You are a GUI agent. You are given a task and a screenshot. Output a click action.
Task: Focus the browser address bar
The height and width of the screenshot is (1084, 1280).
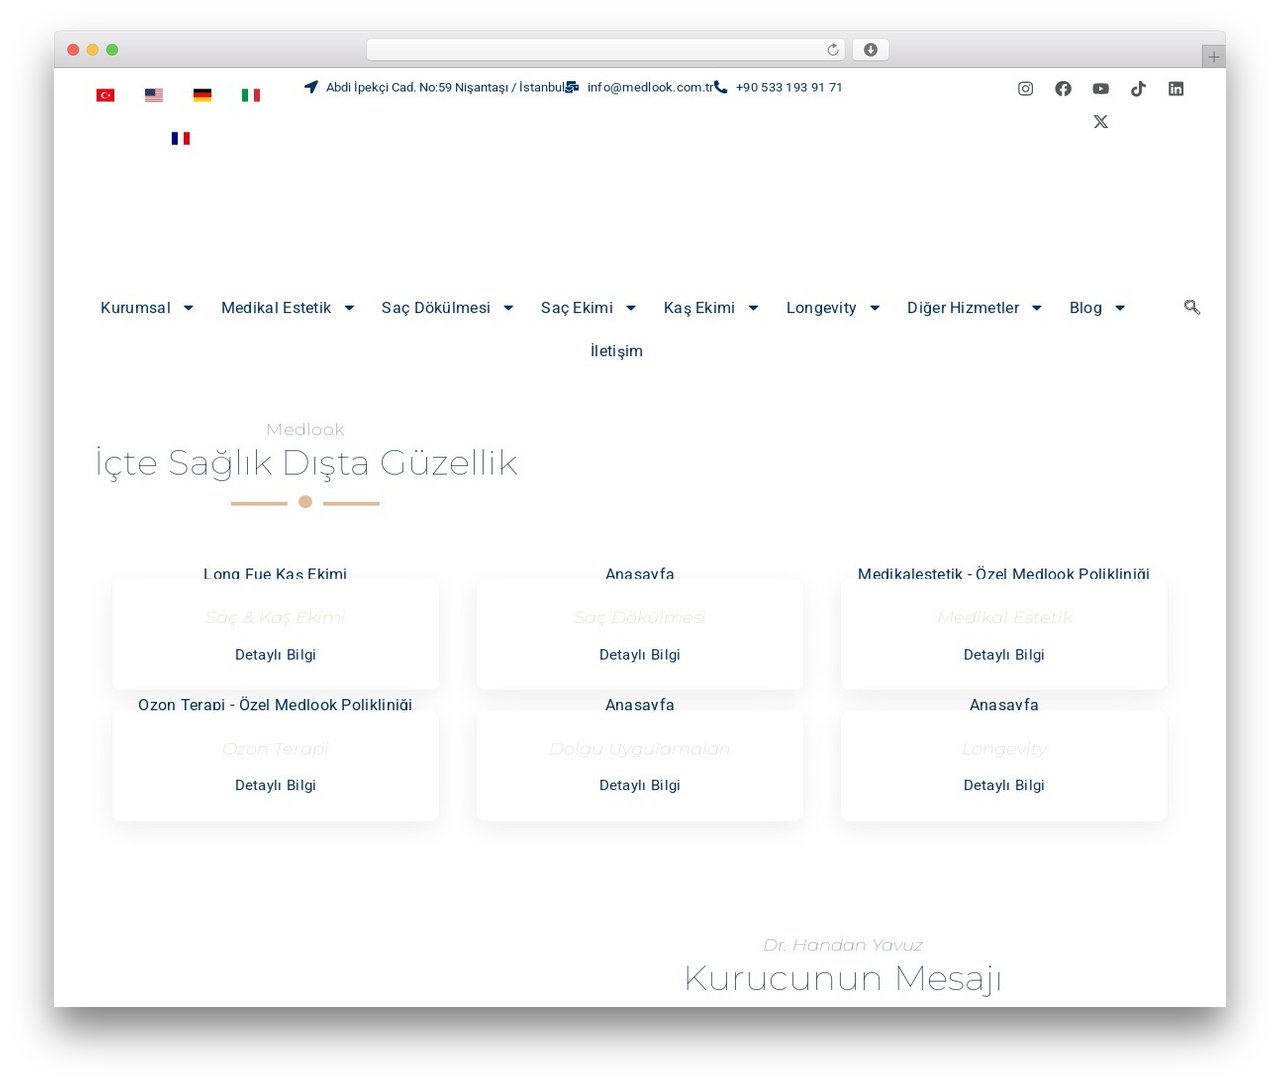(x=606, y=50)
